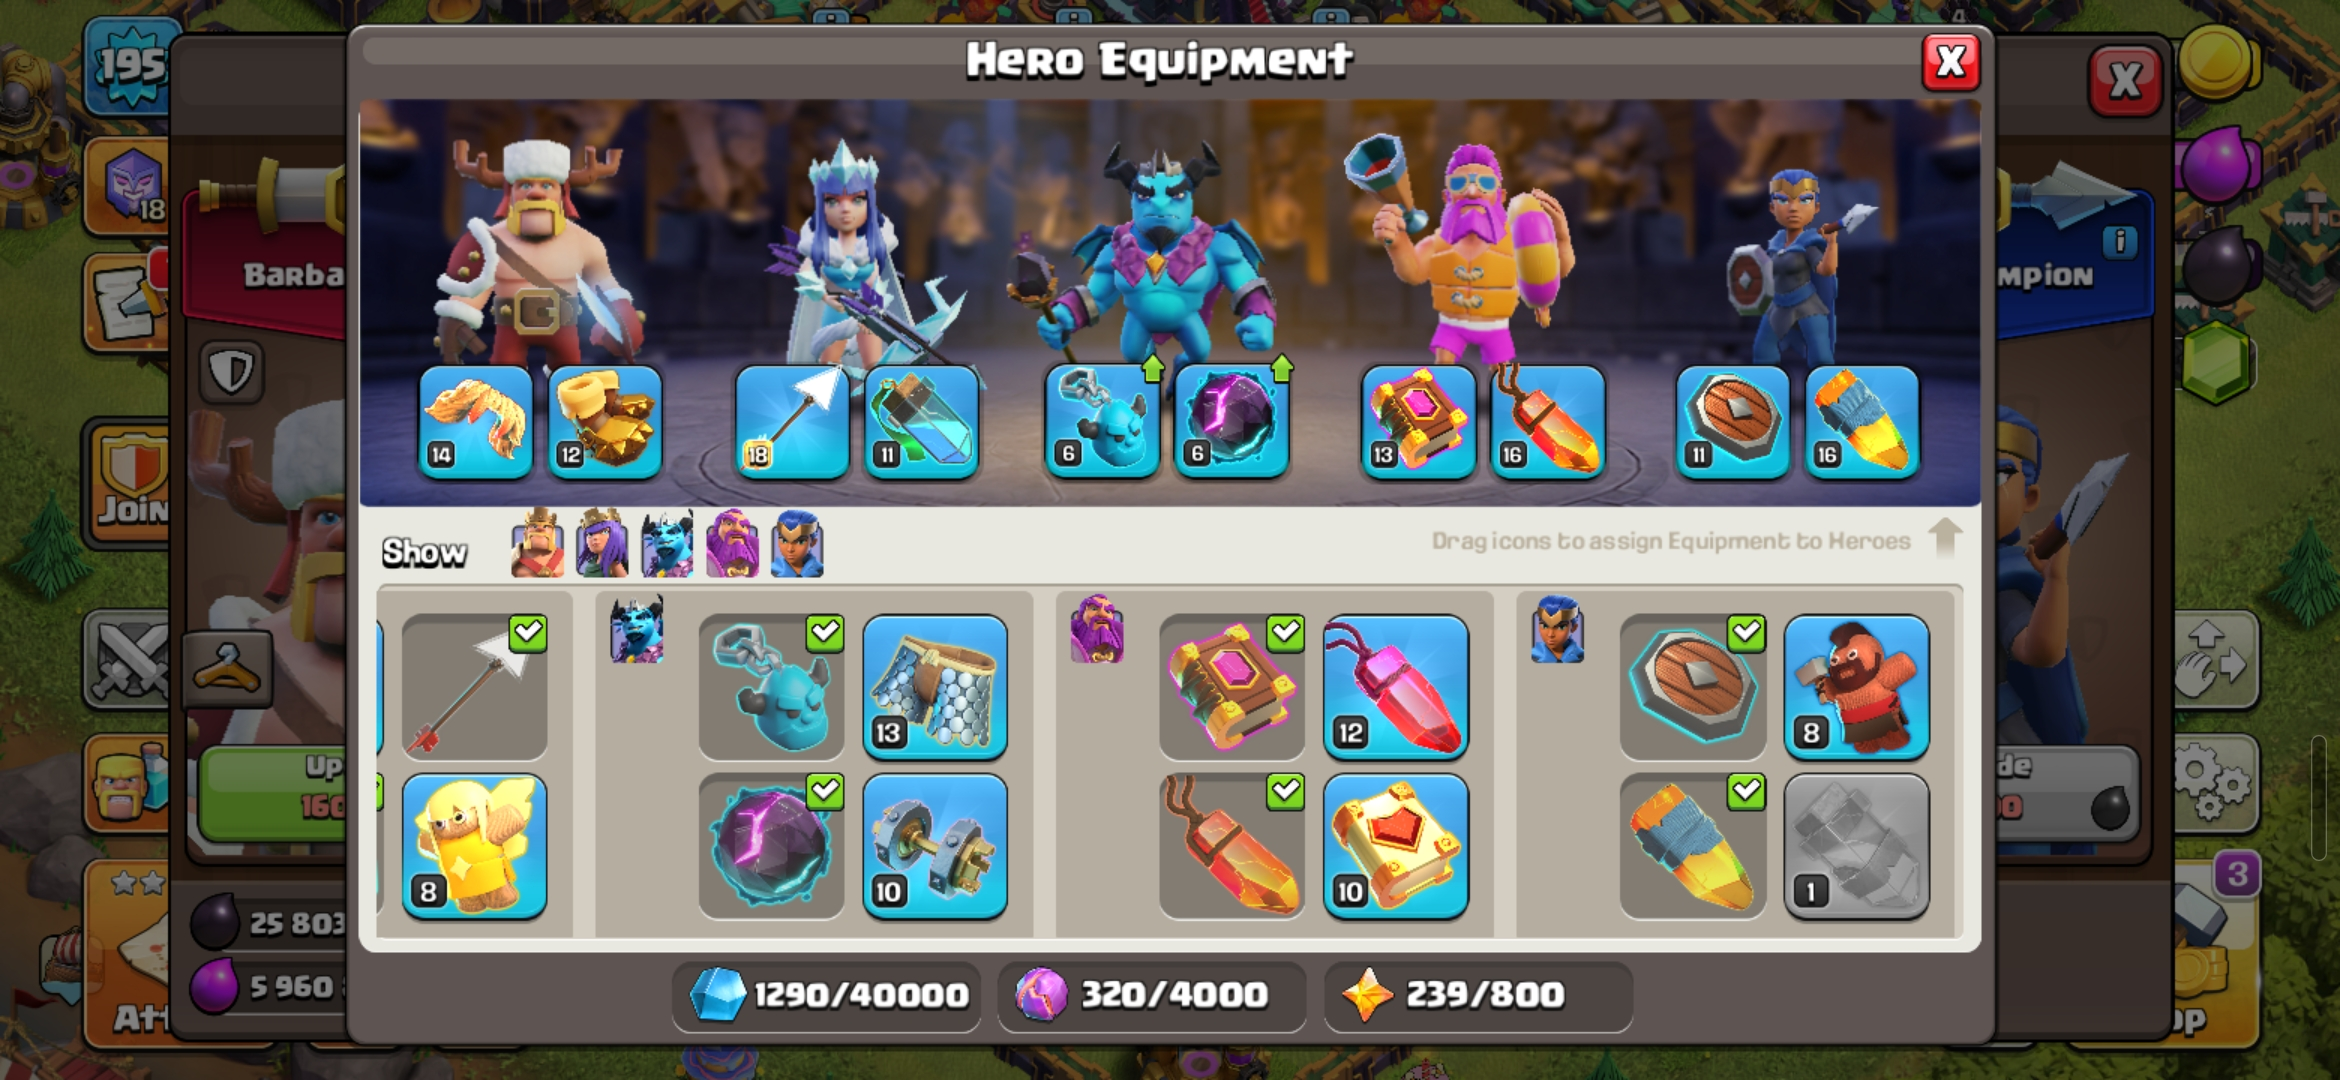Viewport: 2340px width, 1080px height.
Task: Toggle the checked blue minion henchman equipment
Action: click(x=771, y=687)
